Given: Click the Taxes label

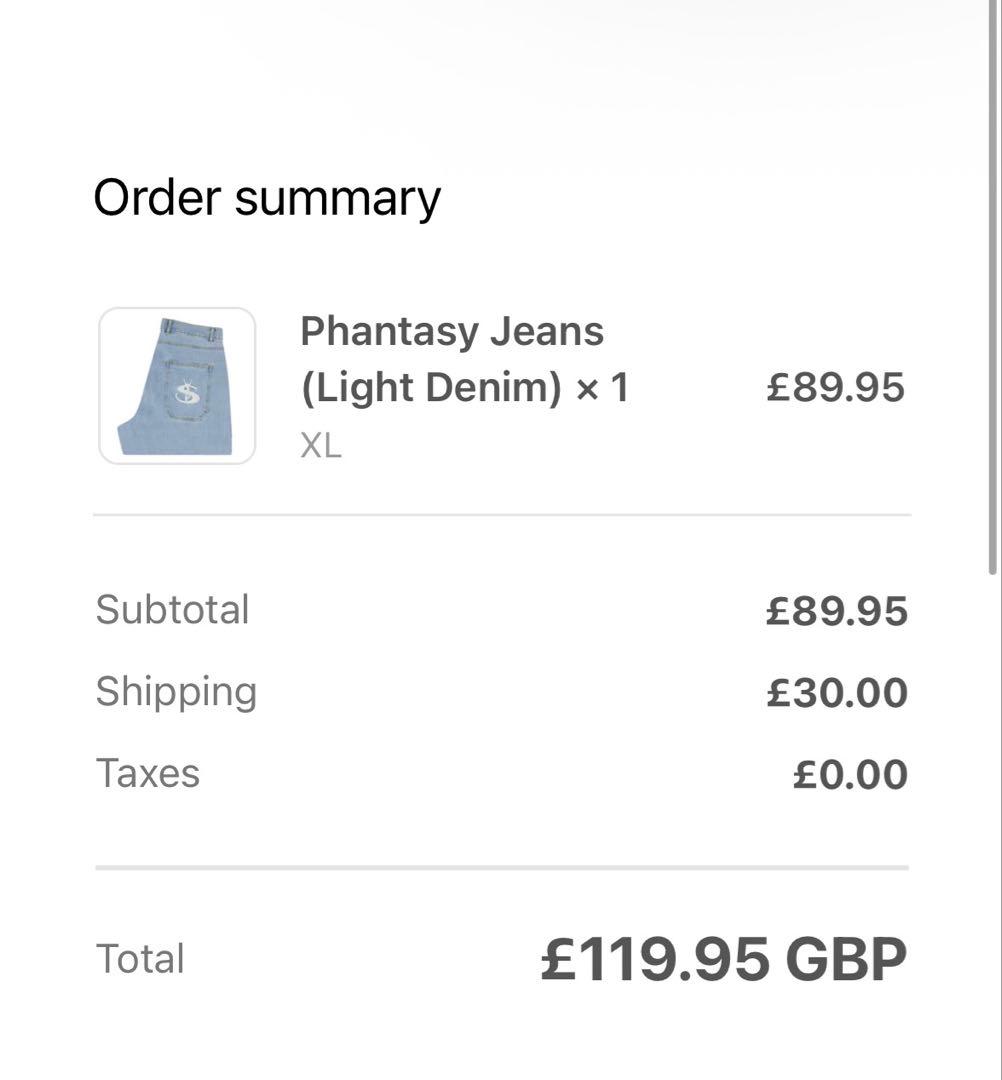Looking at the screenshot, I should click(148, 774).
